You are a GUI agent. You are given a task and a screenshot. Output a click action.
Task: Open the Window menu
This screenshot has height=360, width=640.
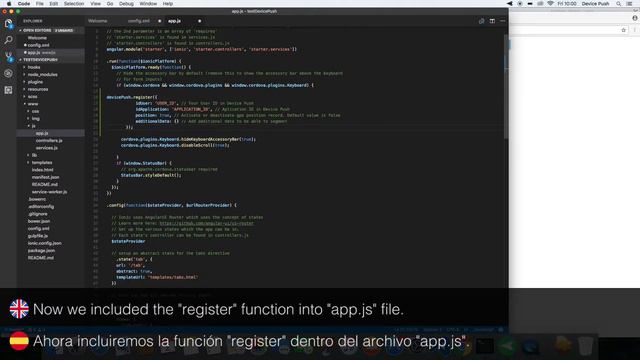tap(148, 4)
